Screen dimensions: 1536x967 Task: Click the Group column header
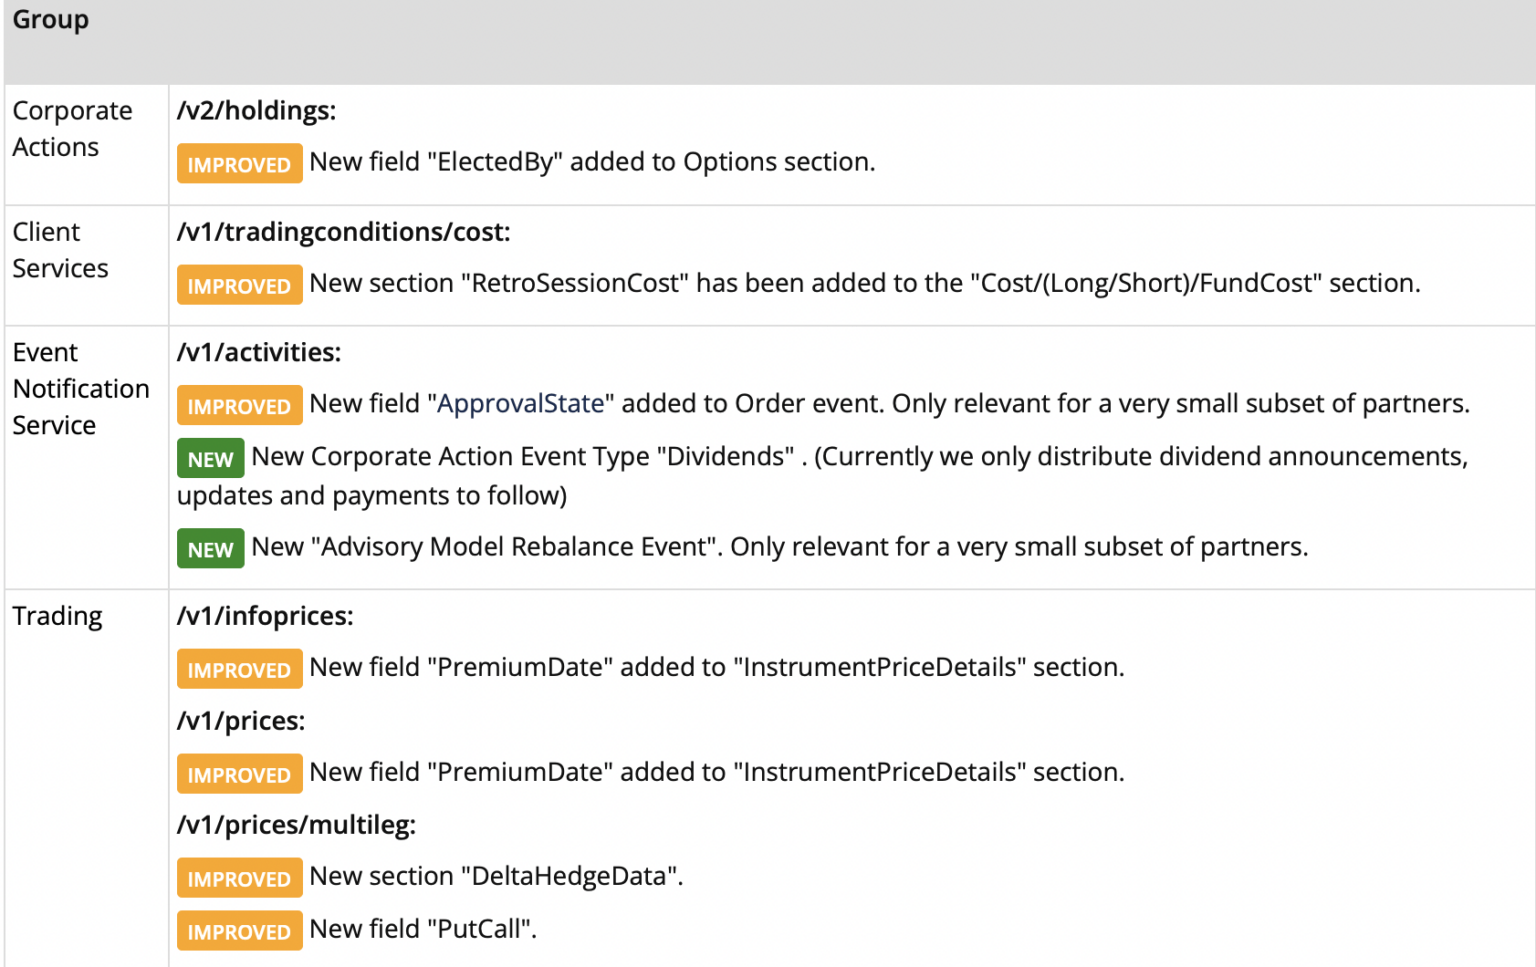pyautogui.click(x=51, y=20)
